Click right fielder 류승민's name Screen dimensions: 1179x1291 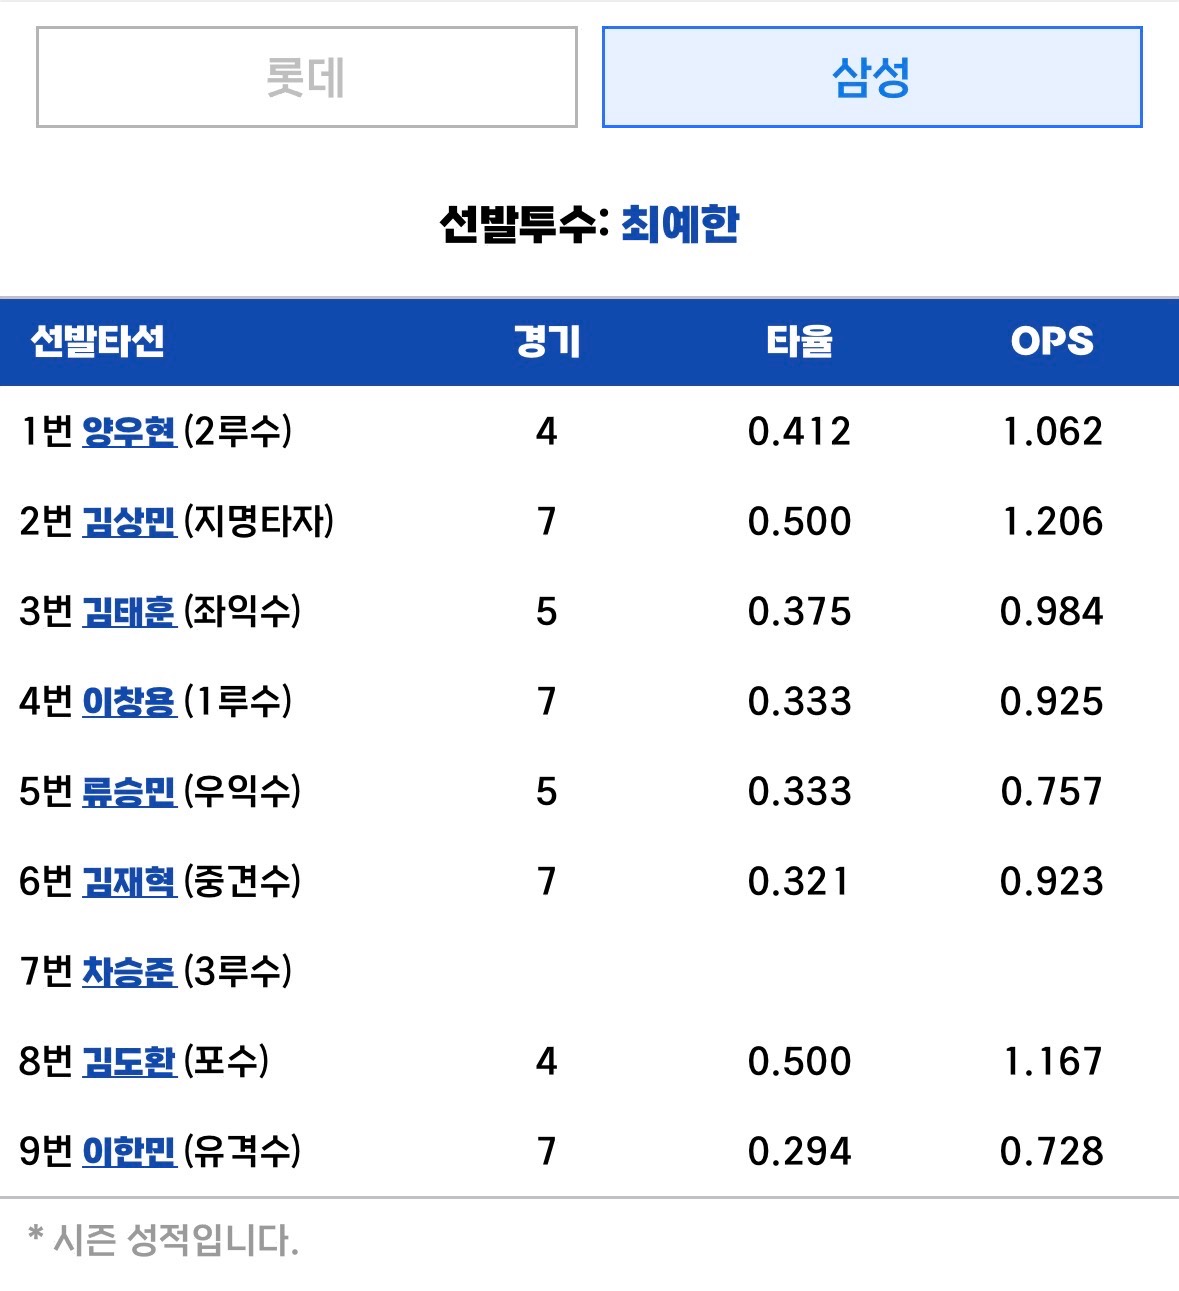point(129,792)
